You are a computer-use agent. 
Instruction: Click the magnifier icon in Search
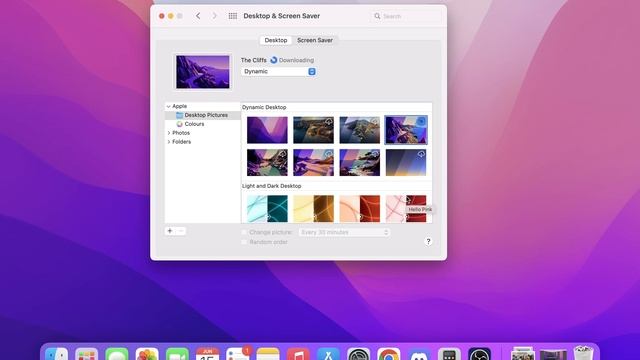coord(377,16)
